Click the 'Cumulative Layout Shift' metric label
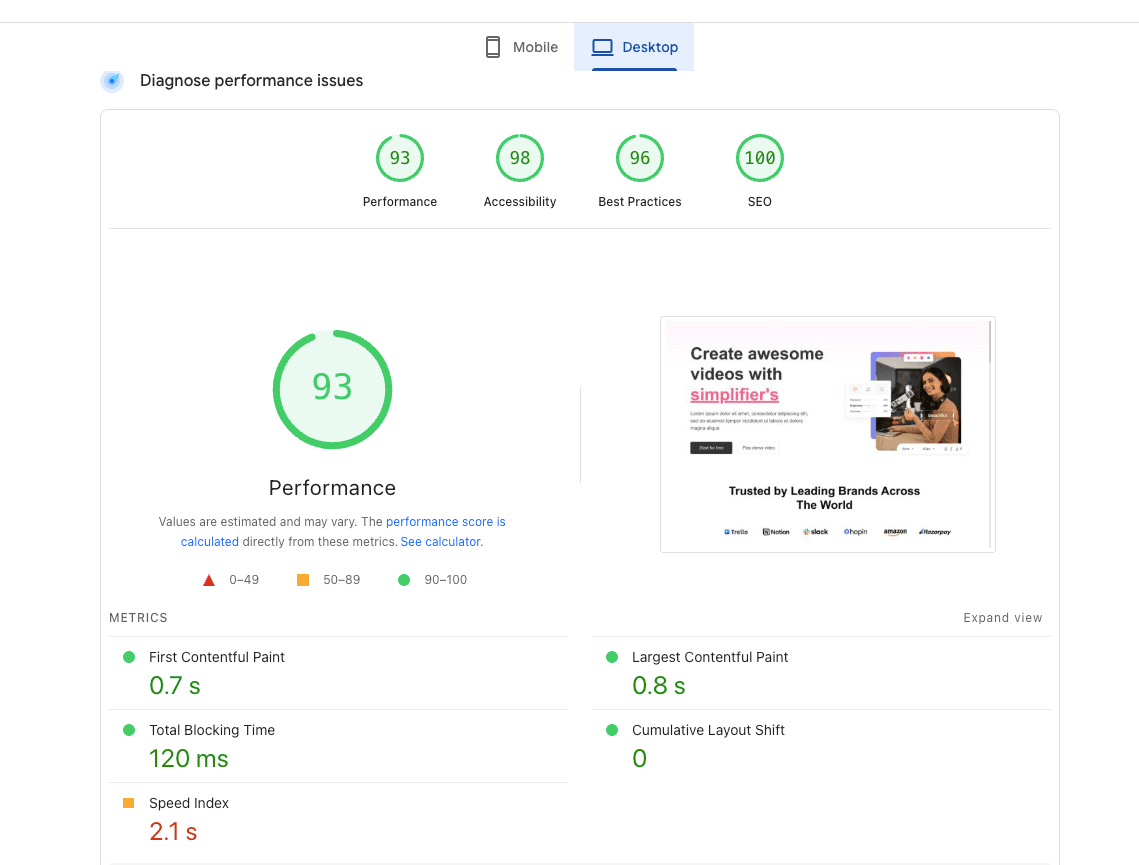The image size is (1139, 865). tap(708, 730)
